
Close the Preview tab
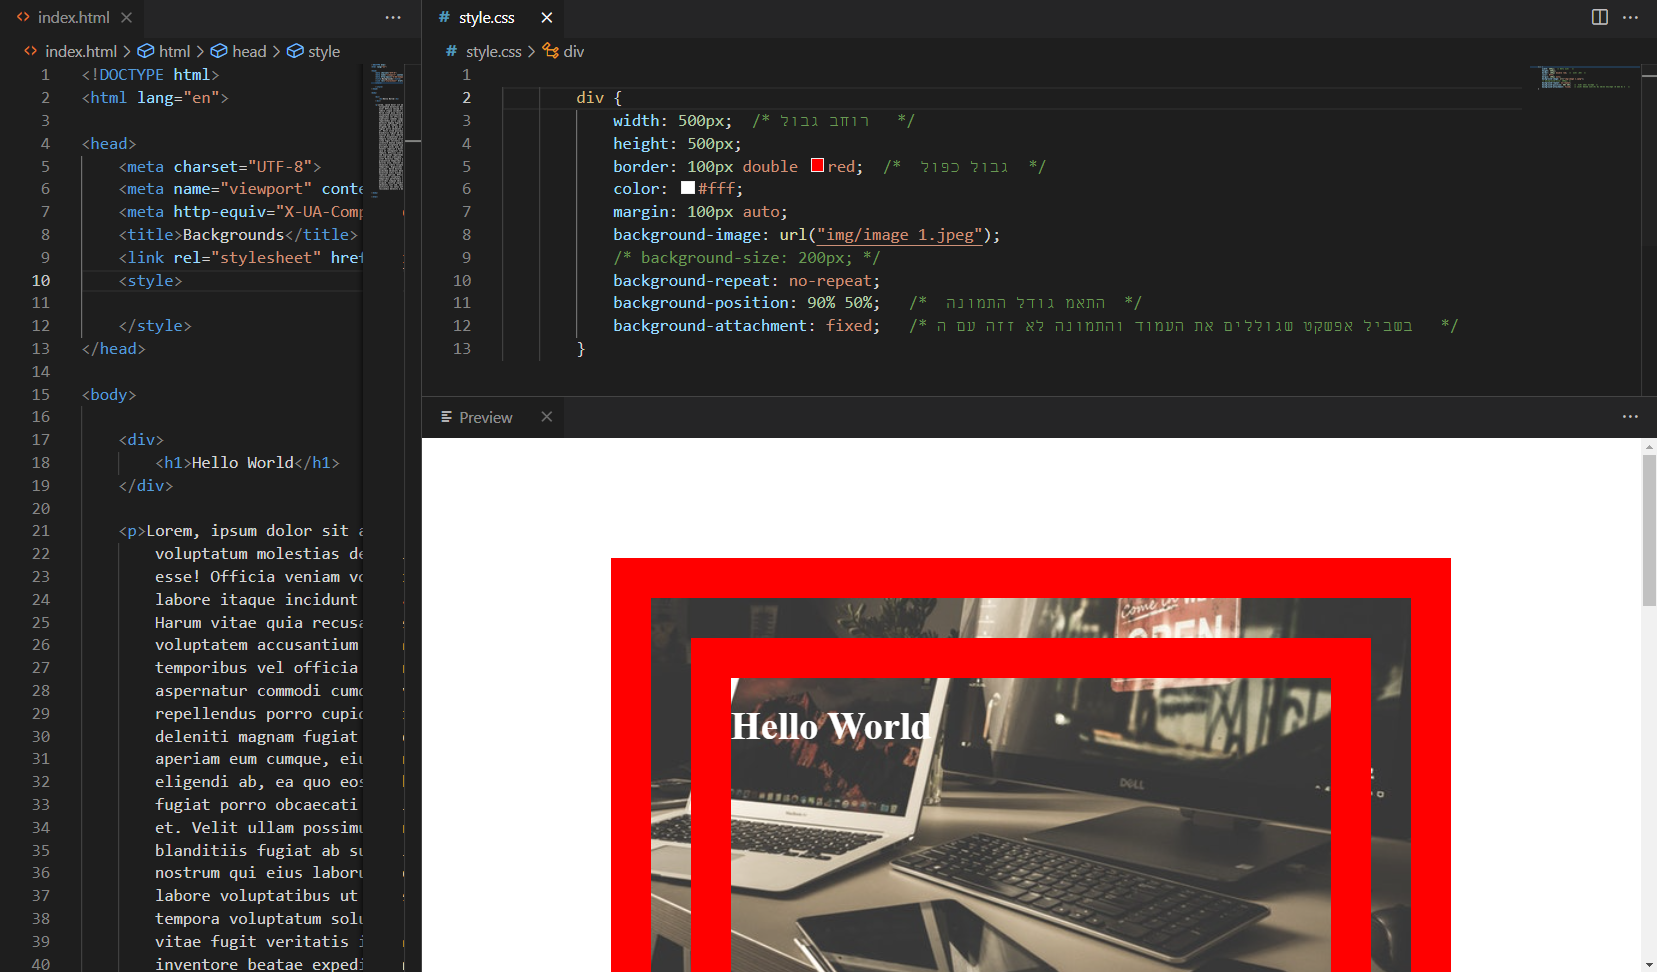[x=546, y=417]
